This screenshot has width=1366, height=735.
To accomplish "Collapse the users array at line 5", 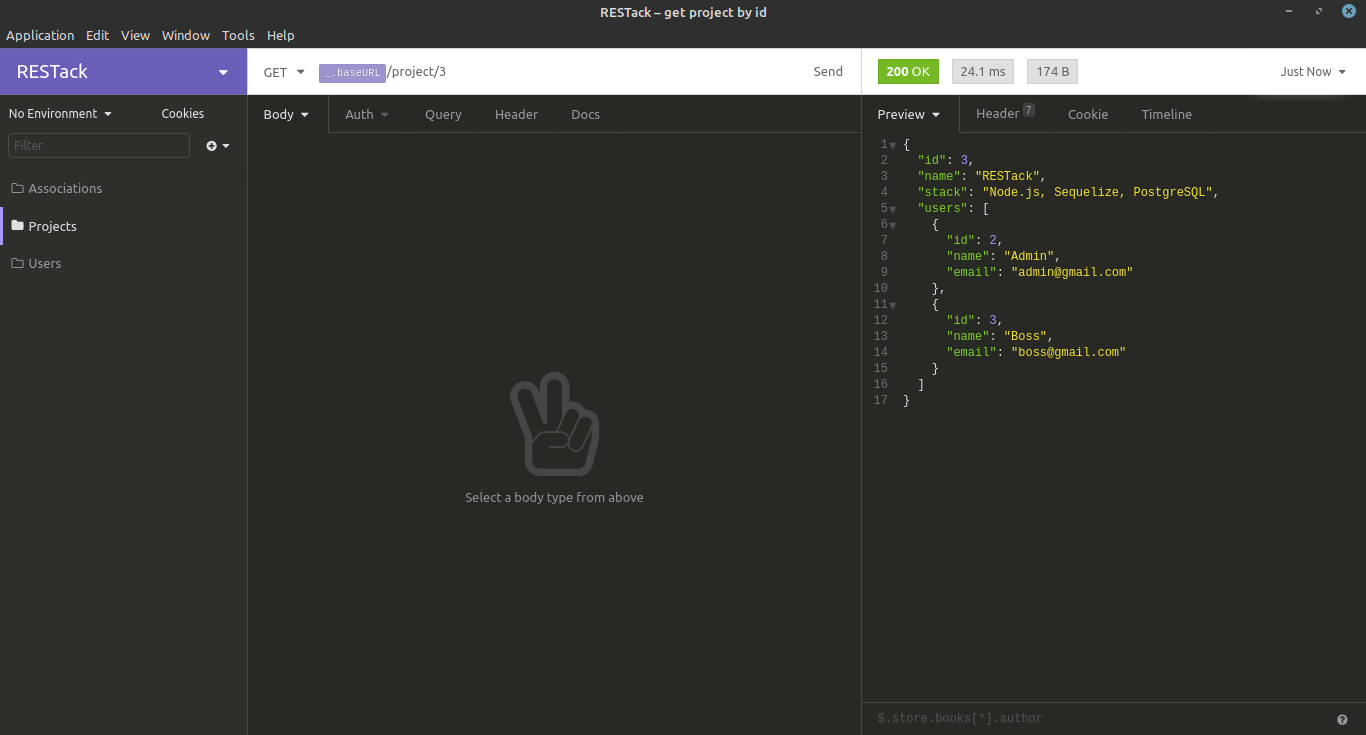I will [892, 209].
